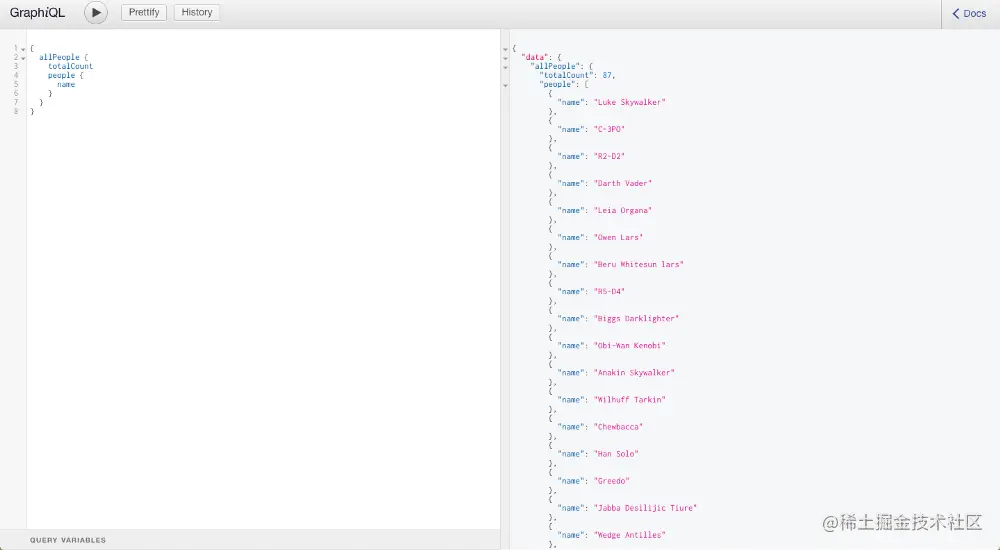
Task: Fold the "people" array in results
Action: [x=505, y=85]
